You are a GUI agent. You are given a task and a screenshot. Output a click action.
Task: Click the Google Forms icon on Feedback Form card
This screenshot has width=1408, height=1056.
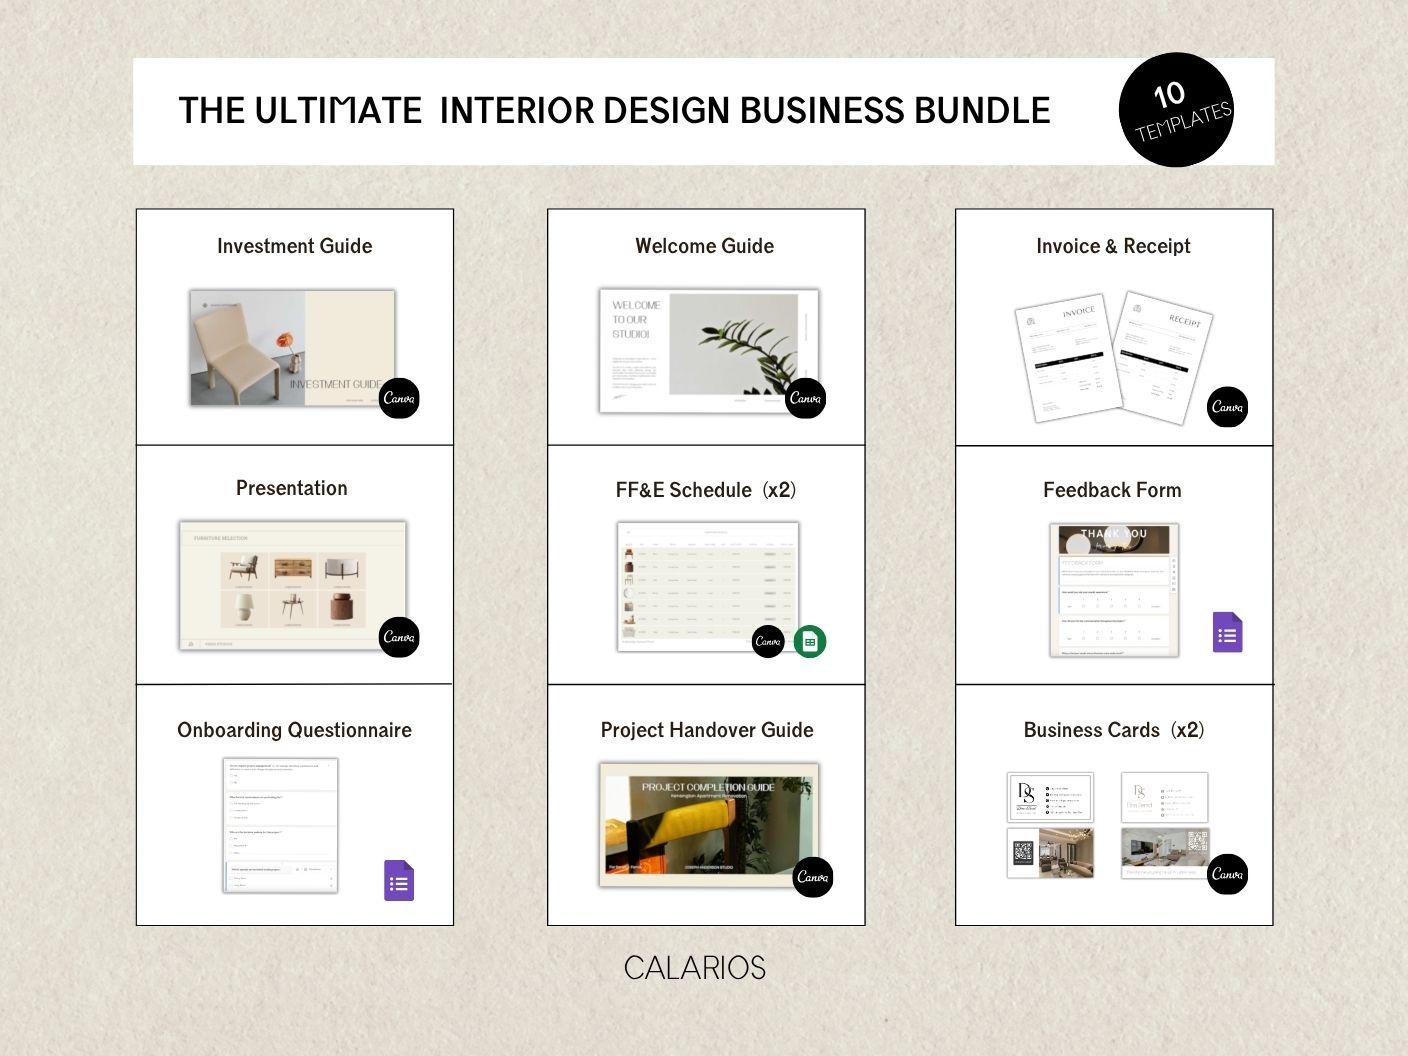point(1228,632)
